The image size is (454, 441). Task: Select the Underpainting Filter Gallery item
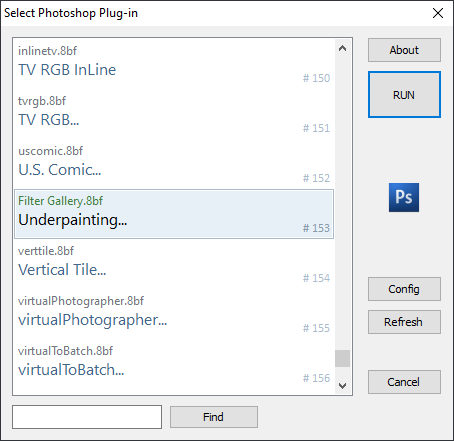pyautogui.click(x=174, y=214)
